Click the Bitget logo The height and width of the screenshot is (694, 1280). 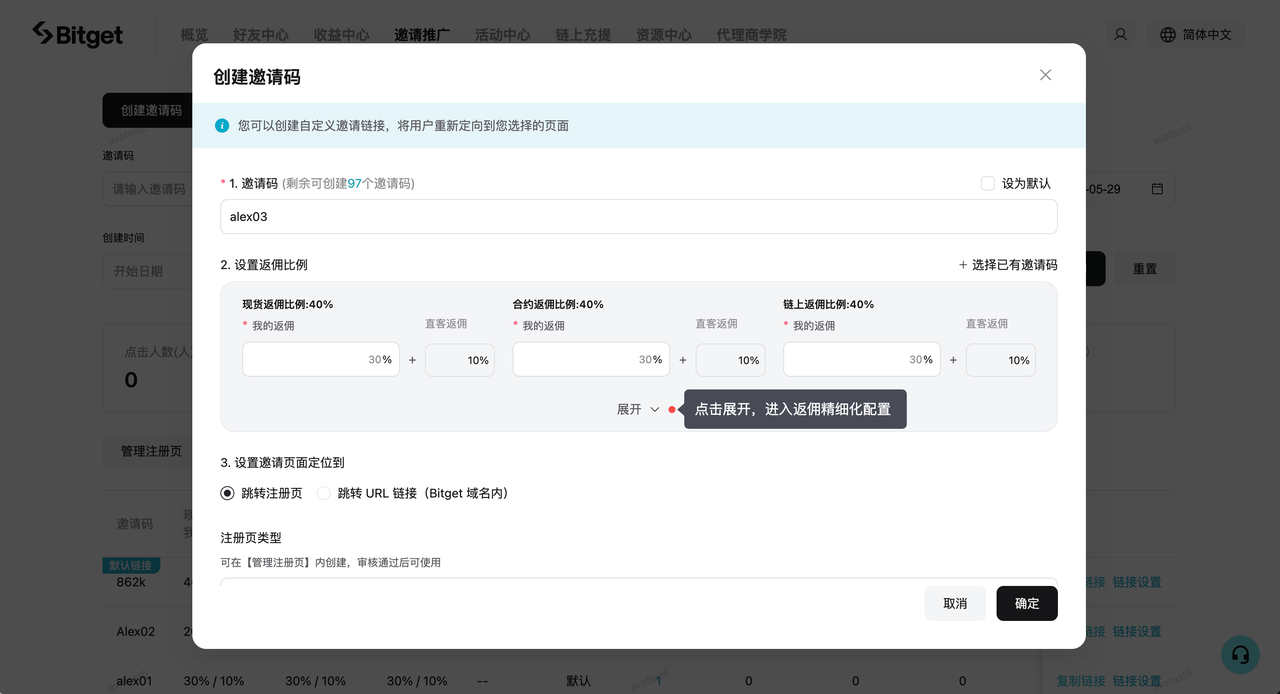click(78, 34)
